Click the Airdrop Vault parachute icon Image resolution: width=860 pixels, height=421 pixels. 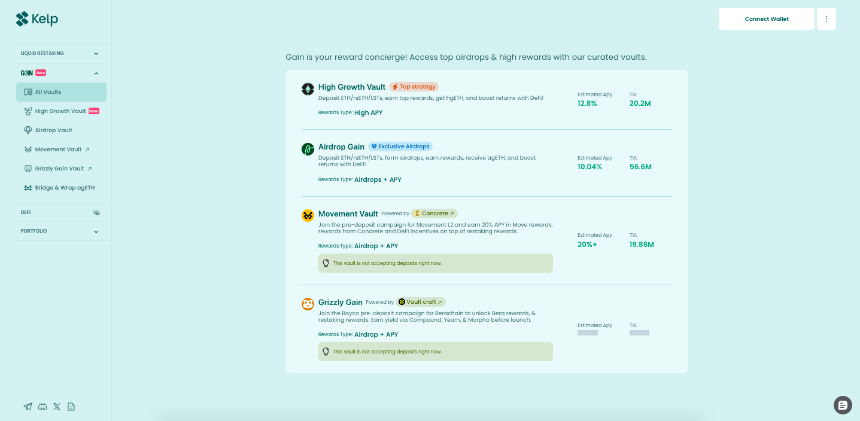pyautogui.click(x=28, y=130)
